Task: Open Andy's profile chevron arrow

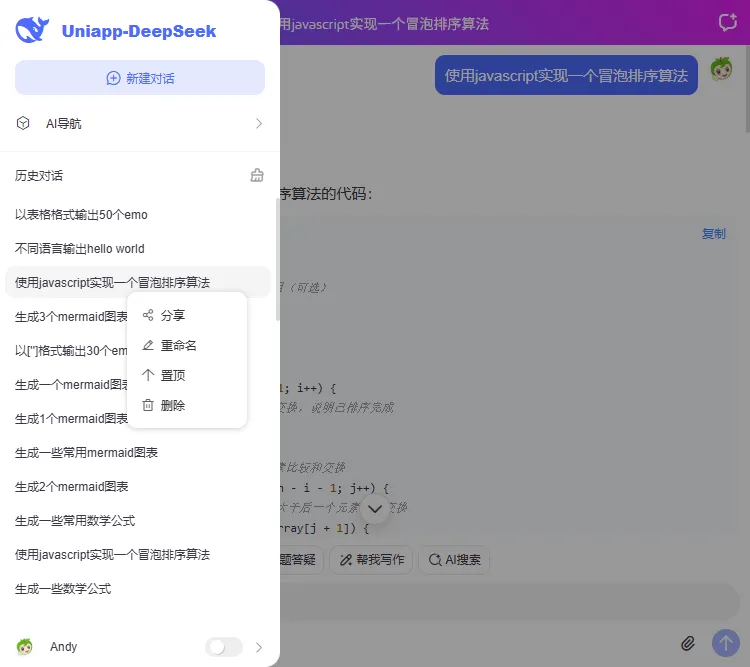Action: click(x=259, y=647)
